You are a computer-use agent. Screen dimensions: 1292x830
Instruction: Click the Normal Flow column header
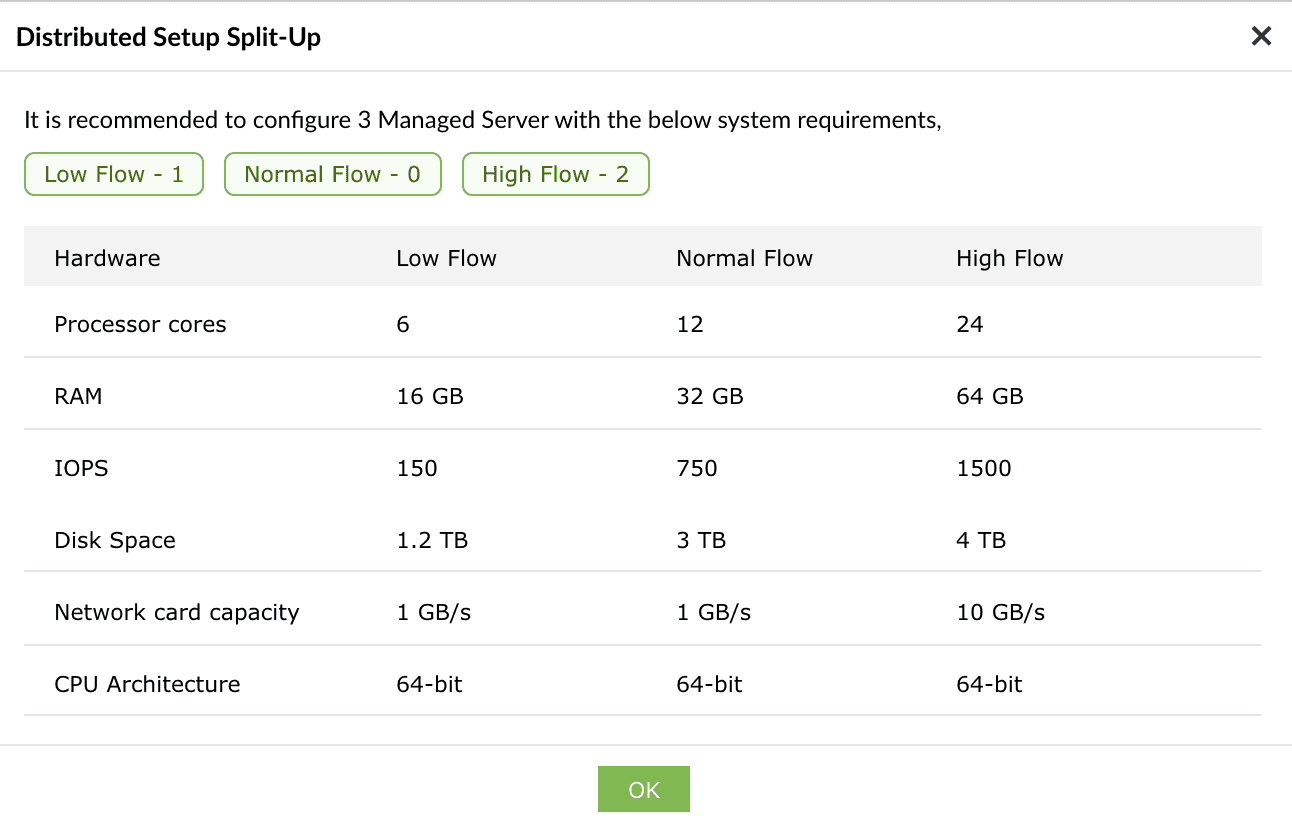(x=744, y=257)
